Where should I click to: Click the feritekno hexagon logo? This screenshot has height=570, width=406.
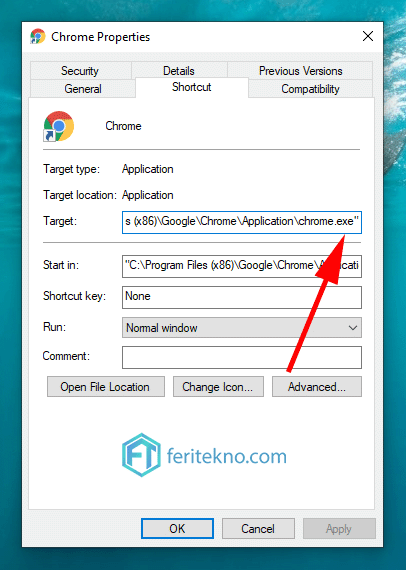coord(141,455)
